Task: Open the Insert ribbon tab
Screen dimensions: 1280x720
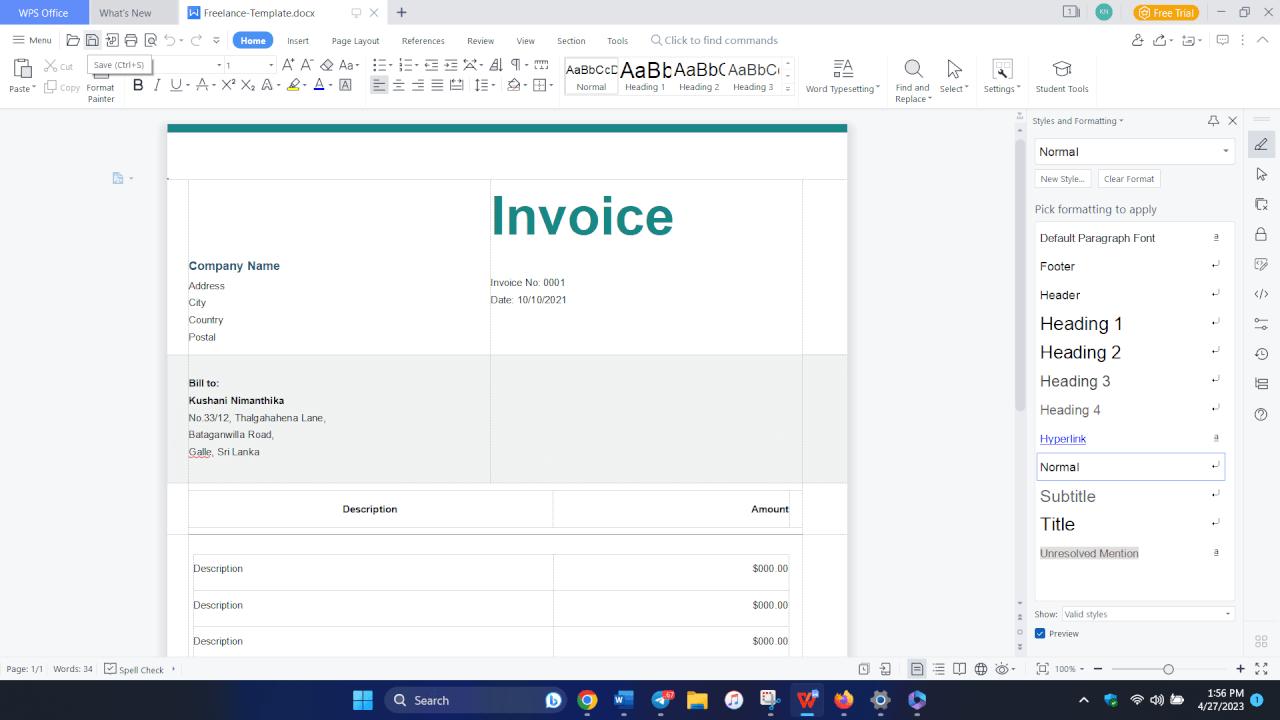Action: click(x=297, y=41)
